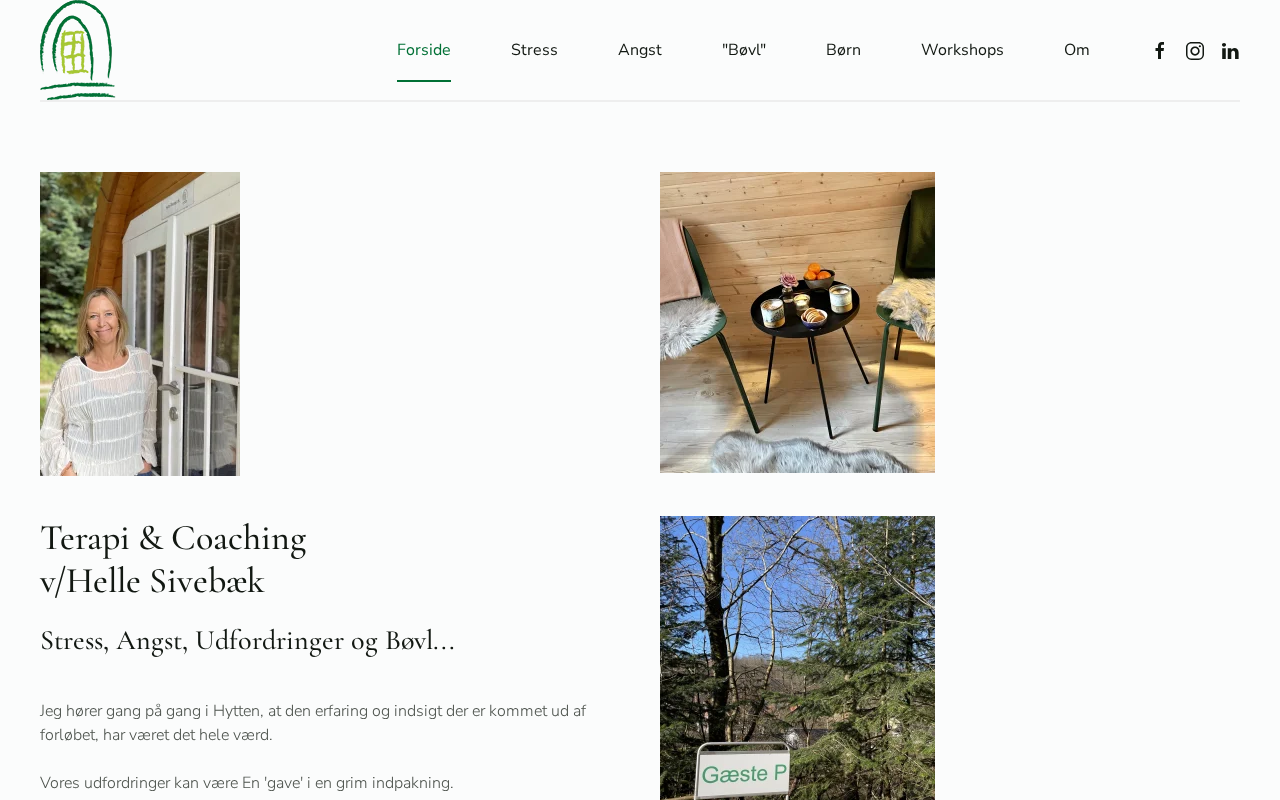Navigate to the Angst page

coord(640,50)
